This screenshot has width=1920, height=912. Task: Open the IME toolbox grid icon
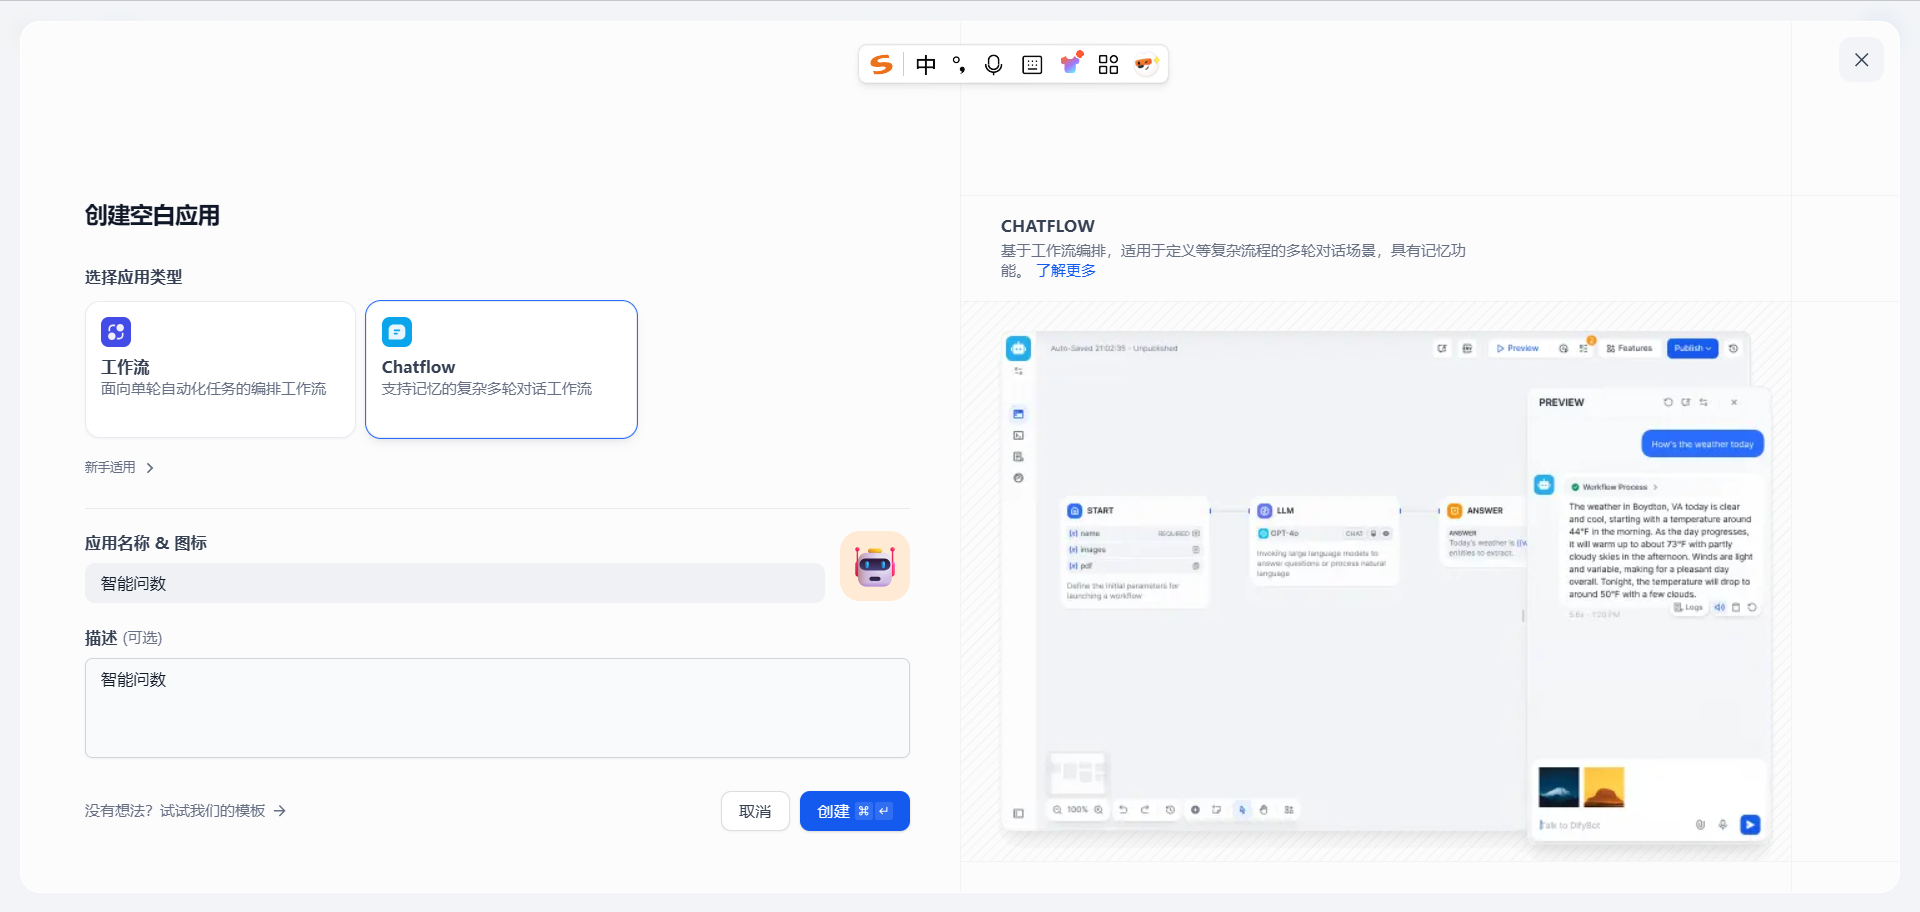[x=1108, y=65]
